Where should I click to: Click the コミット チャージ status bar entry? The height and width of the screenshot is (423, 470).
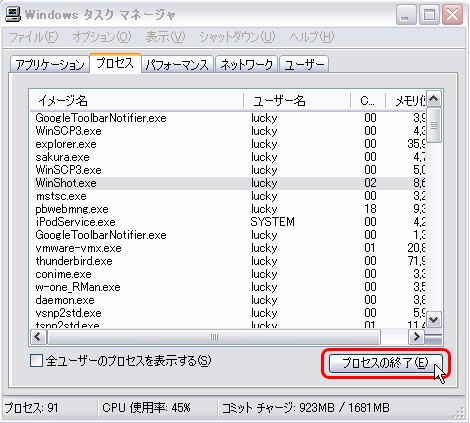click(x=306, y=408)
